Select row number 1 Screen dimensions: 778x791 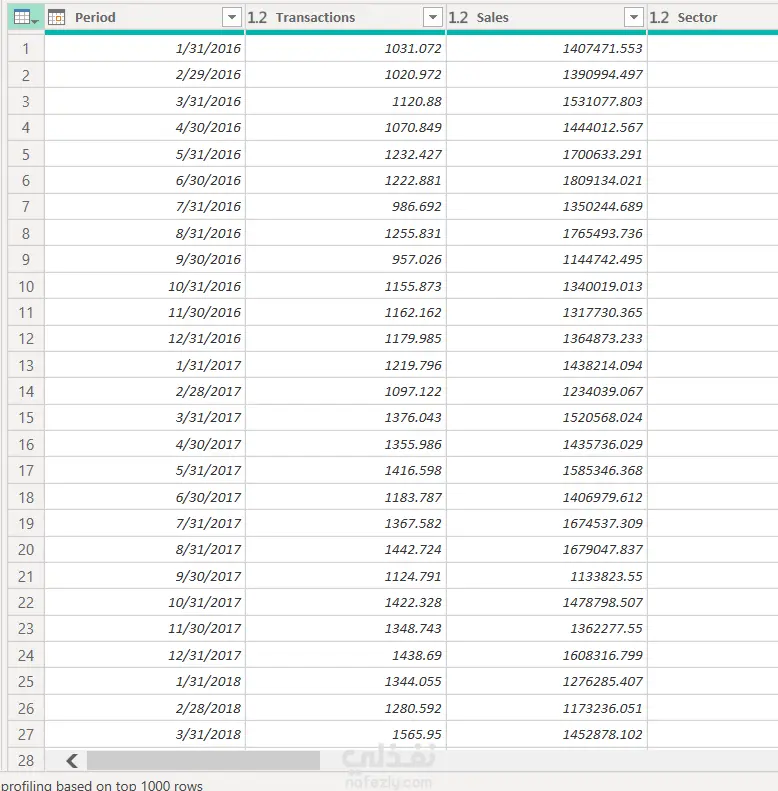pos(26,49)
